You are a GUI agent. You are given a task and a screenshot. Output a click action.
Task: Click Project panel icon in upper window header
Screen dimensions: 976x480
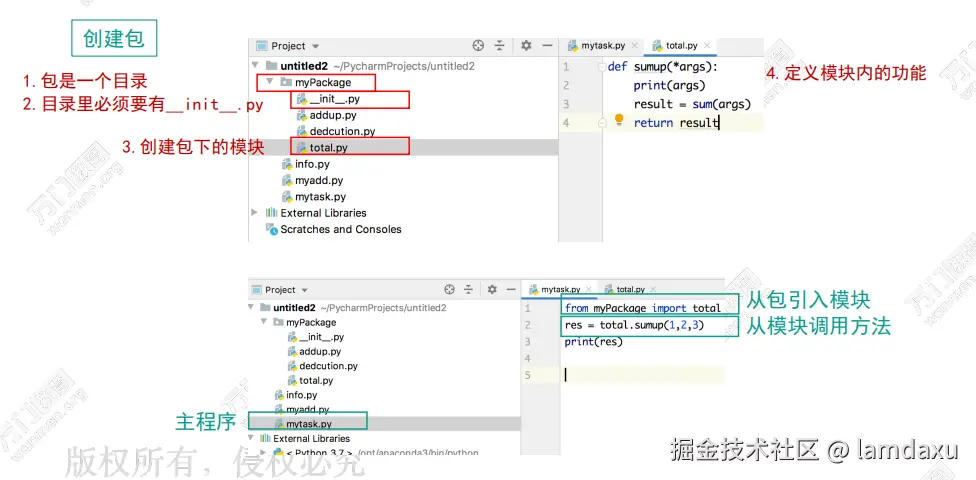262,46
